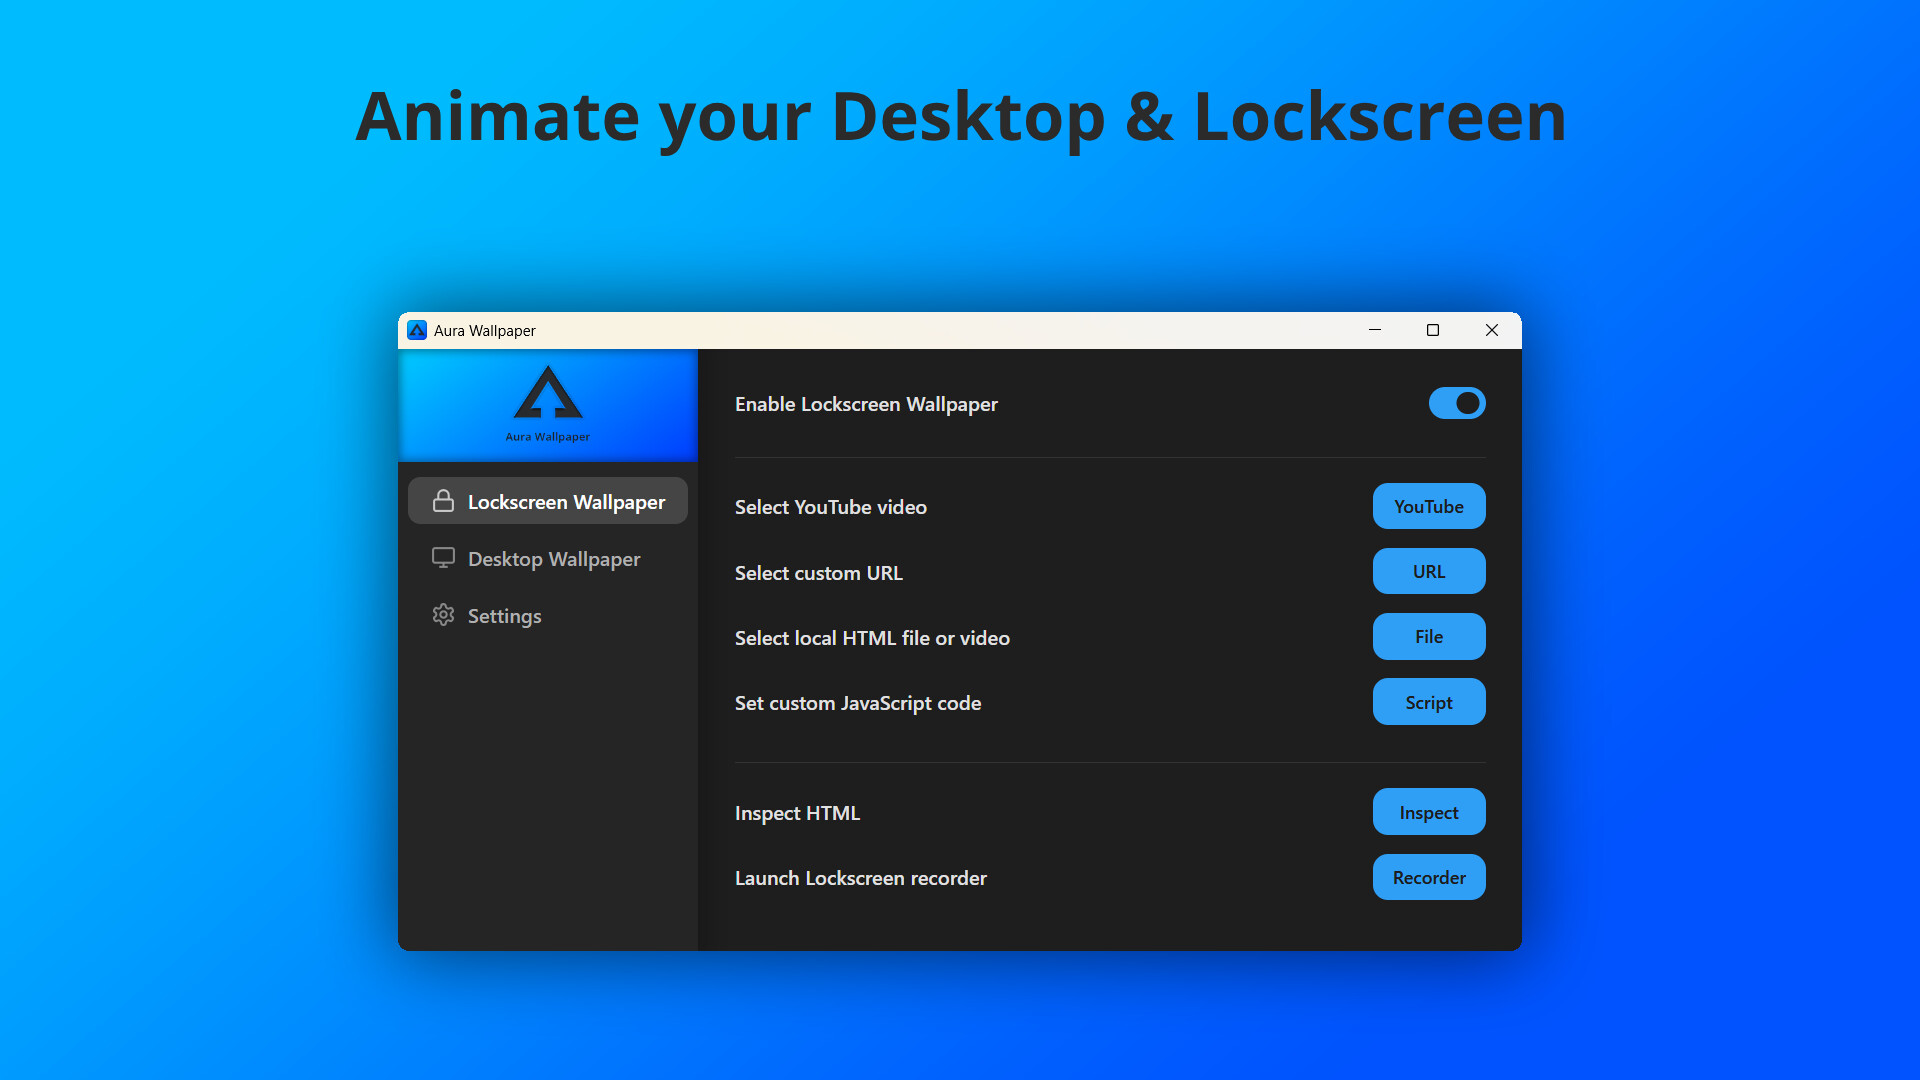
Task: Open Settings using the gear icon
Action: point(443,615)
